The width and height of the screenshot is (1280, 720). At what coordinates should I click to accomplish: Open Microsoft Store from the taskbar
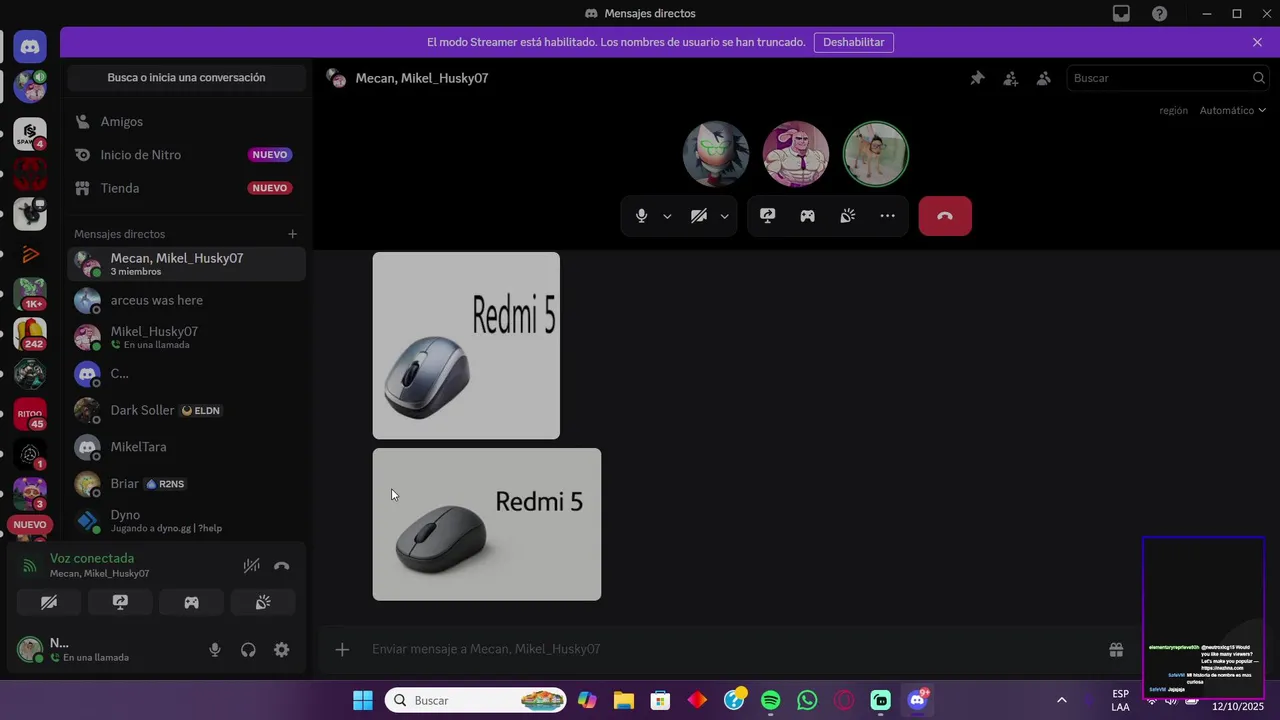click(x=660, y=700)
